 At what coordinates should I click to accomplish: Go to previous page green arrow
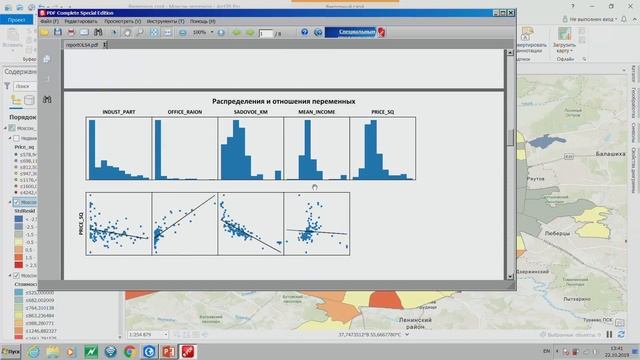pos(237,32)
